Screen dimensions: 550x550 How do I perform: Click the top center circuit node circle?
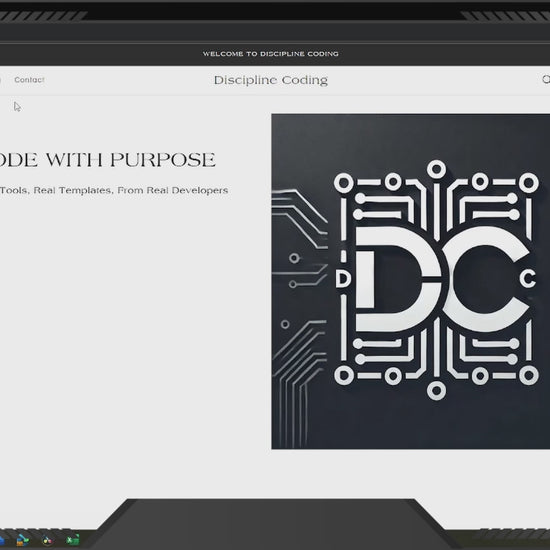436,169
